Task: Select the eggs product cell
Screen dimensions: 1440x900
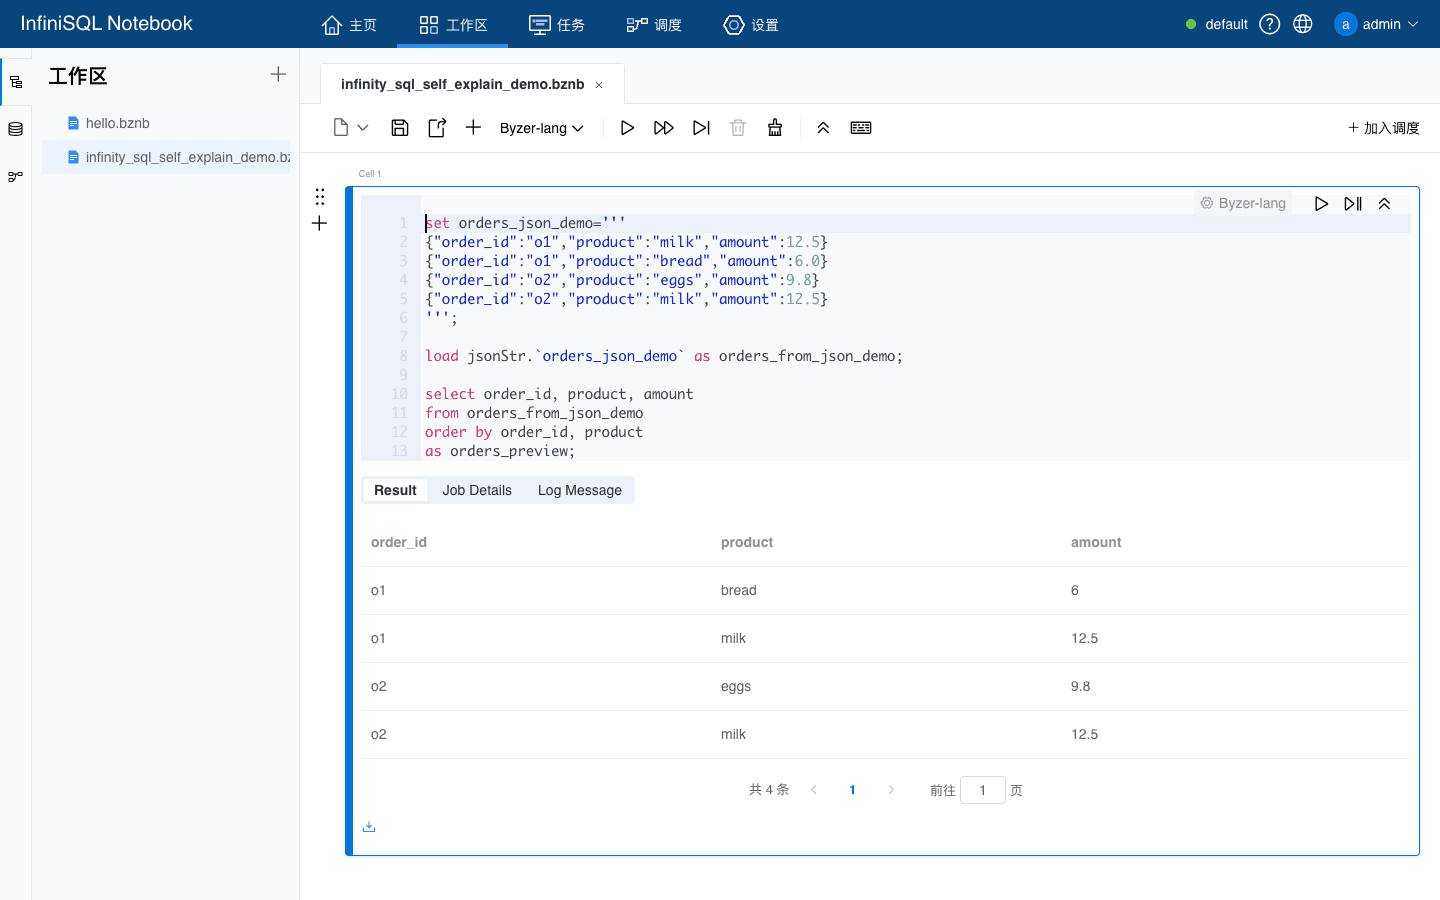Action: [736, 686]
